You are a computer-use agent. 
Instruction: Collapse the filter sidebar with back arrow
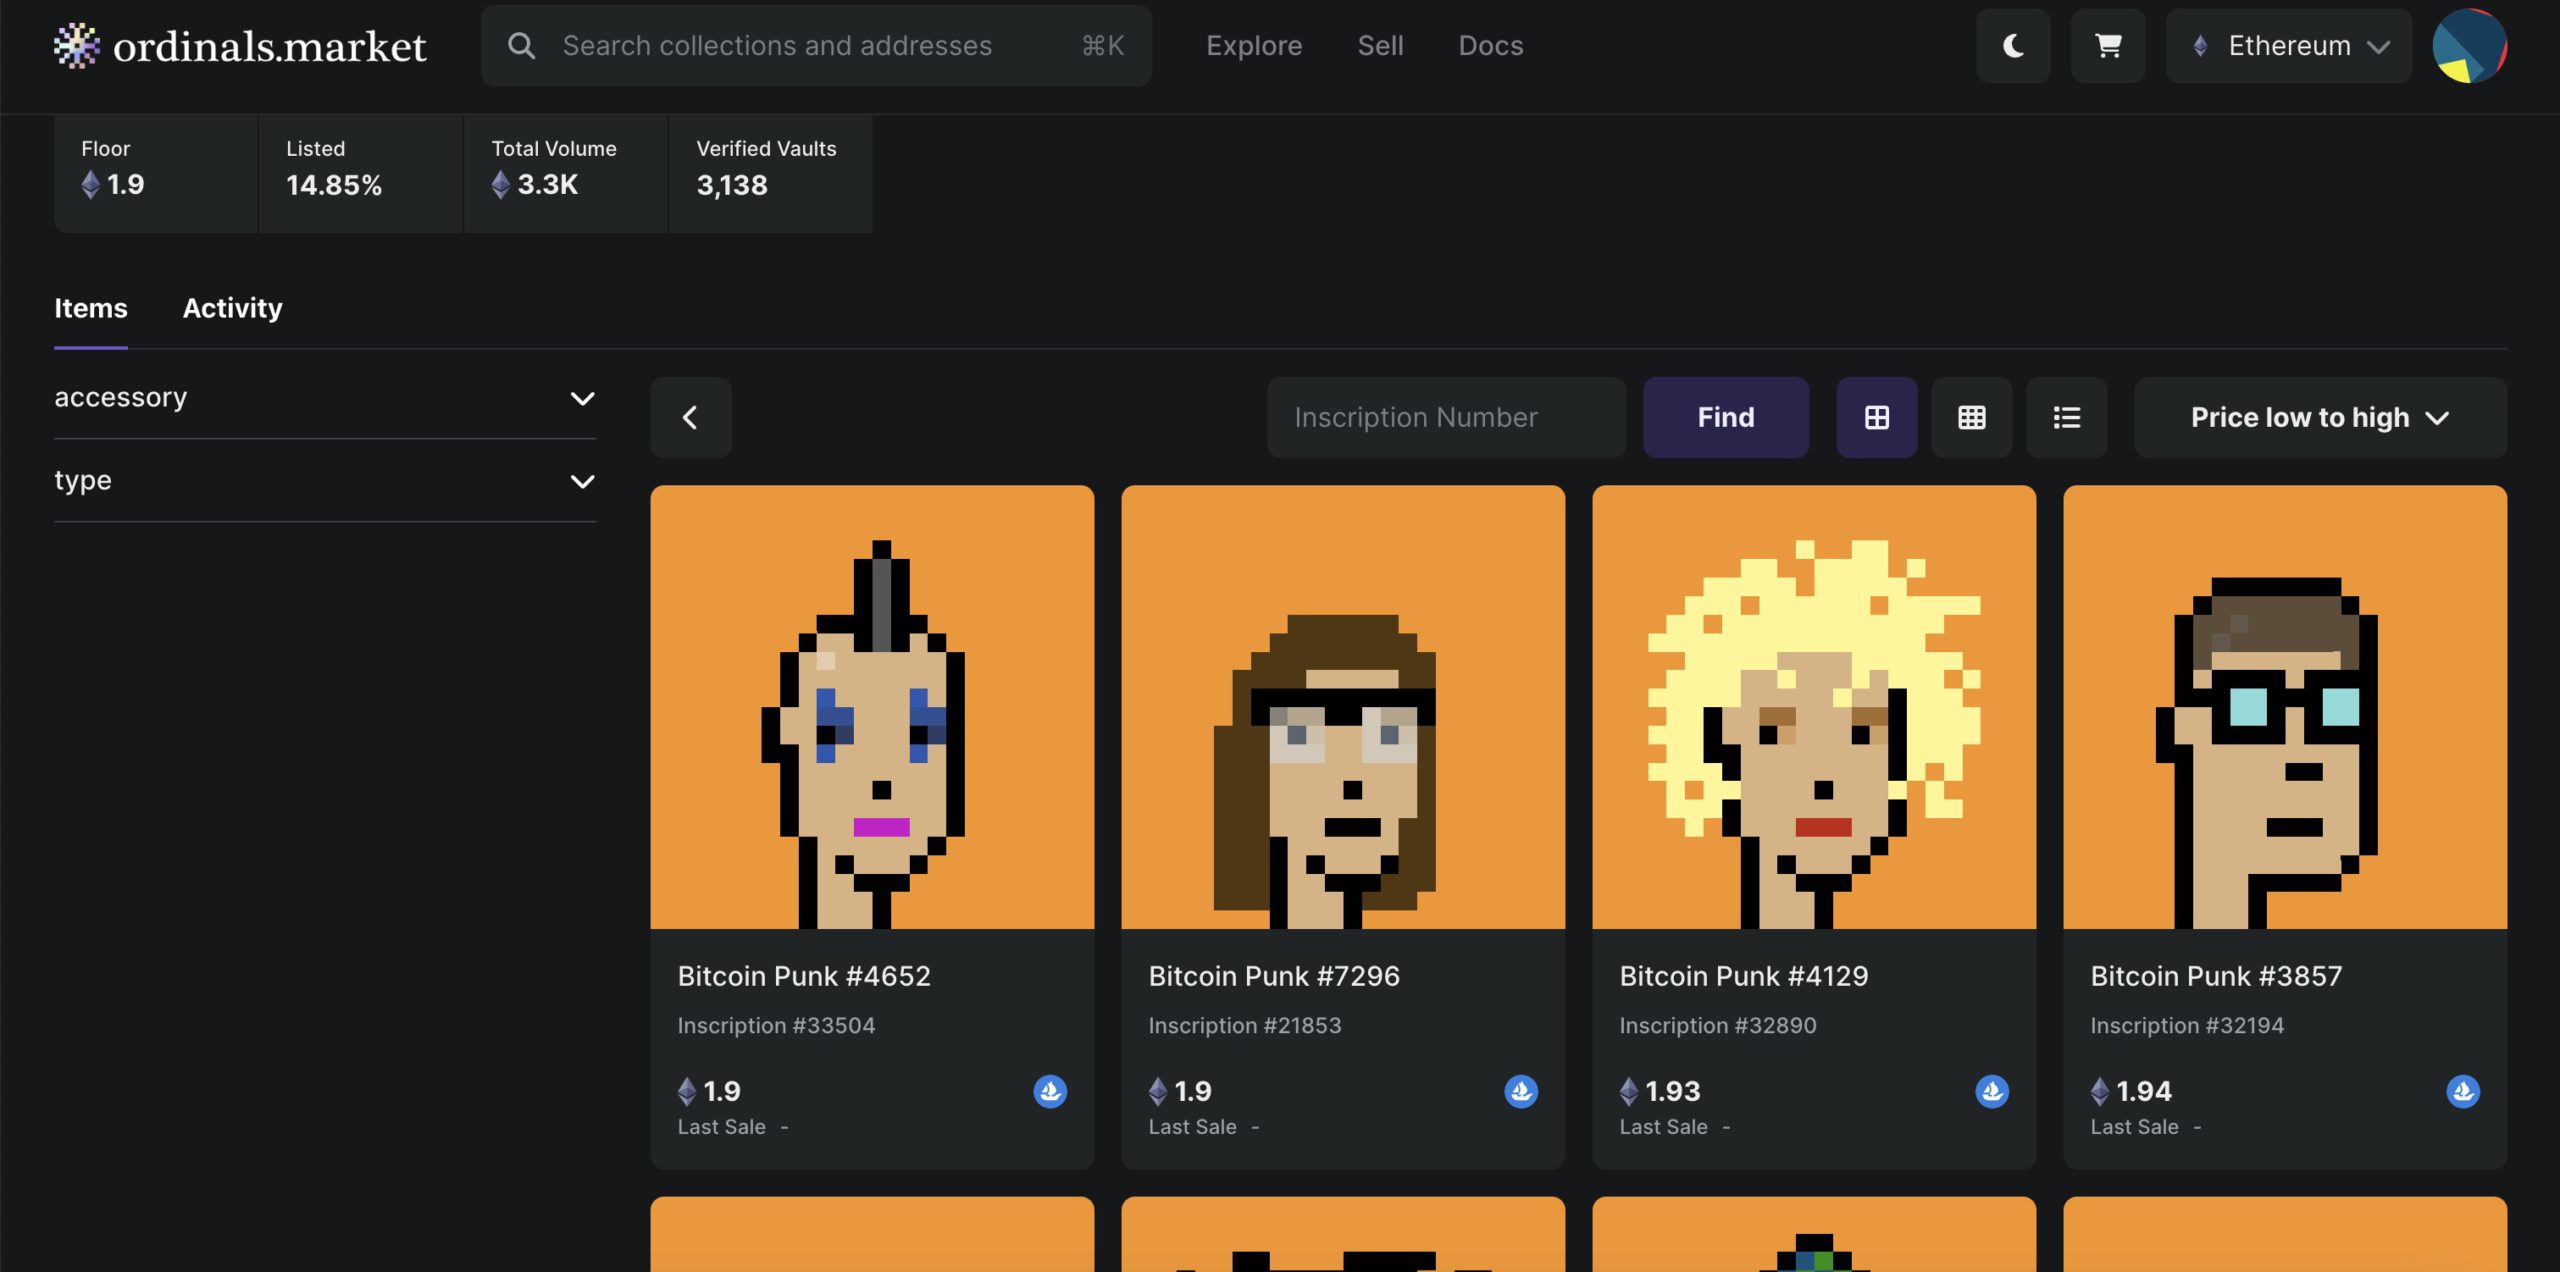(691, 417)
